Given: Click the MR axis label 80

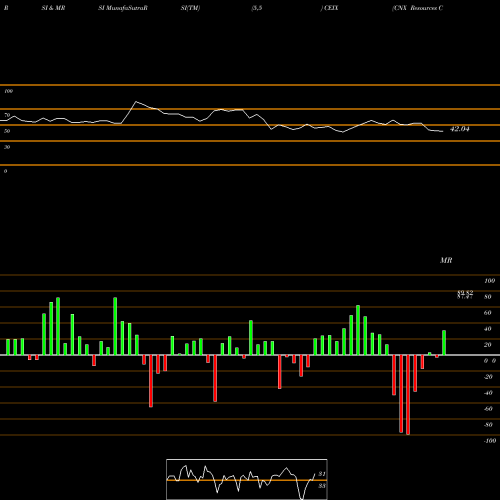Looking at the screenshot, I should tap(487, 297).
